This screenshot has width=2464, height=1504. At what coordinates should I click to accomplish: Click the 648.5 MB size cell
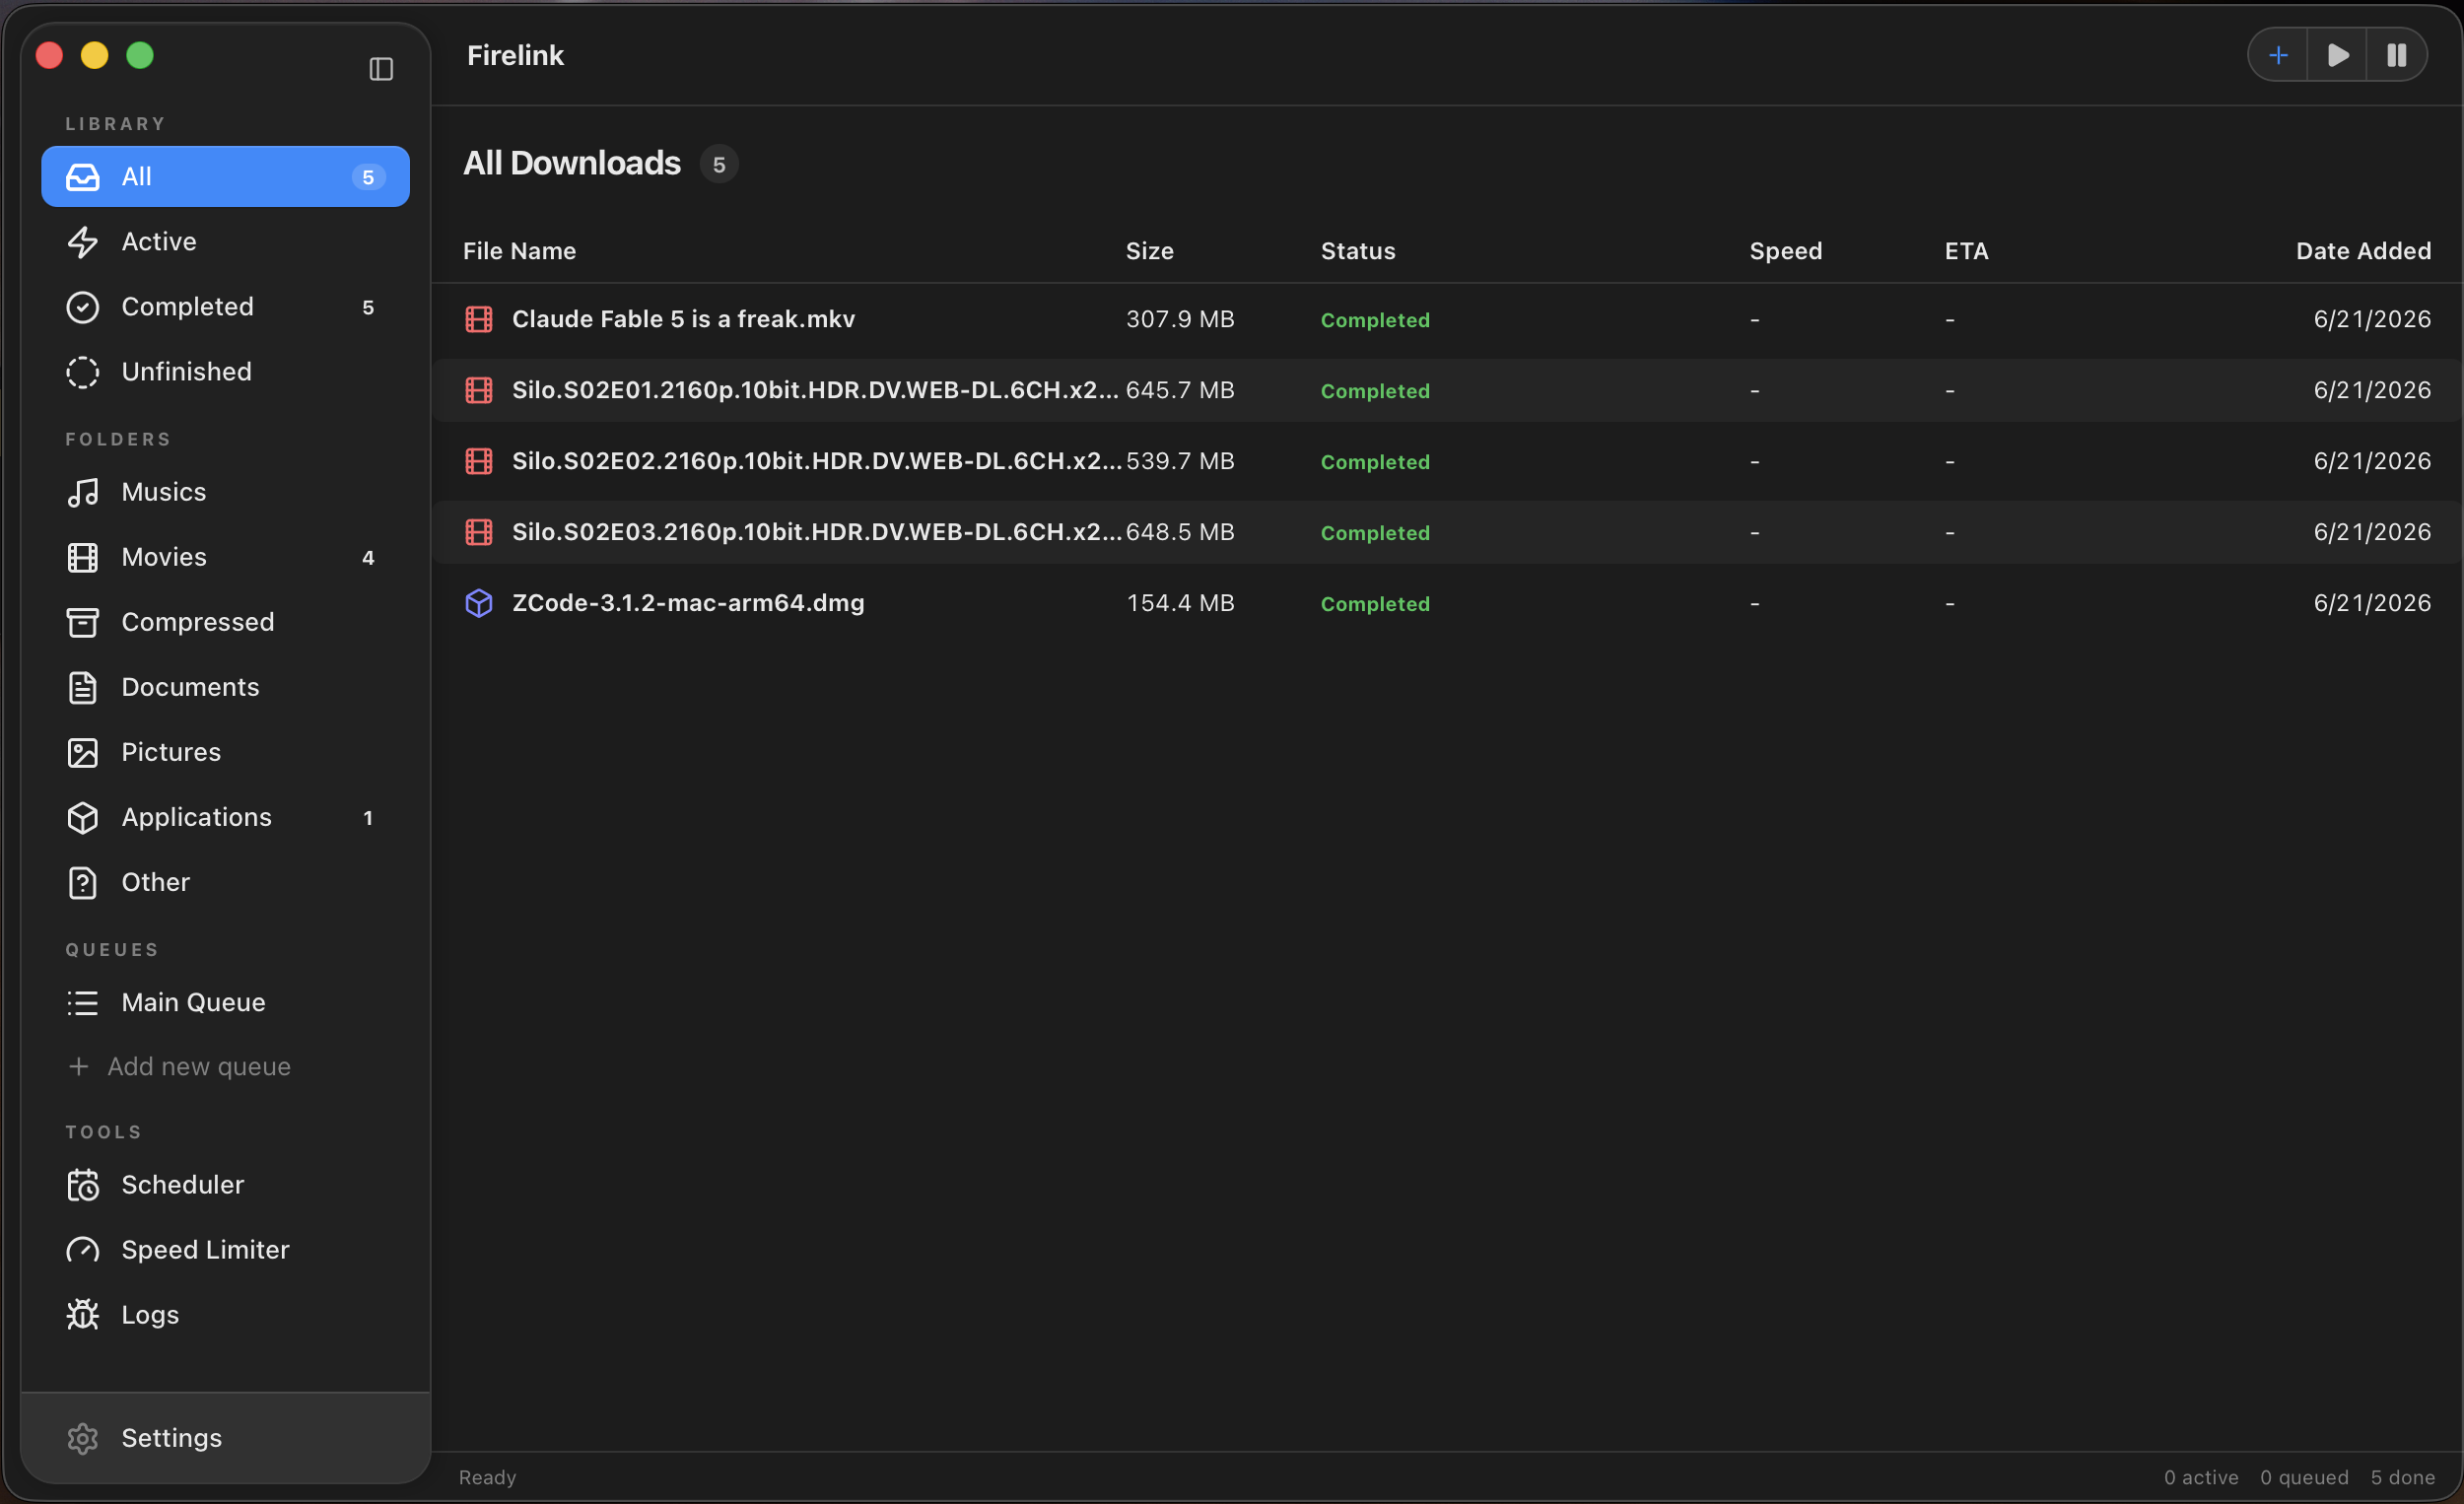pyautogui.click(x=1180, y=532)
